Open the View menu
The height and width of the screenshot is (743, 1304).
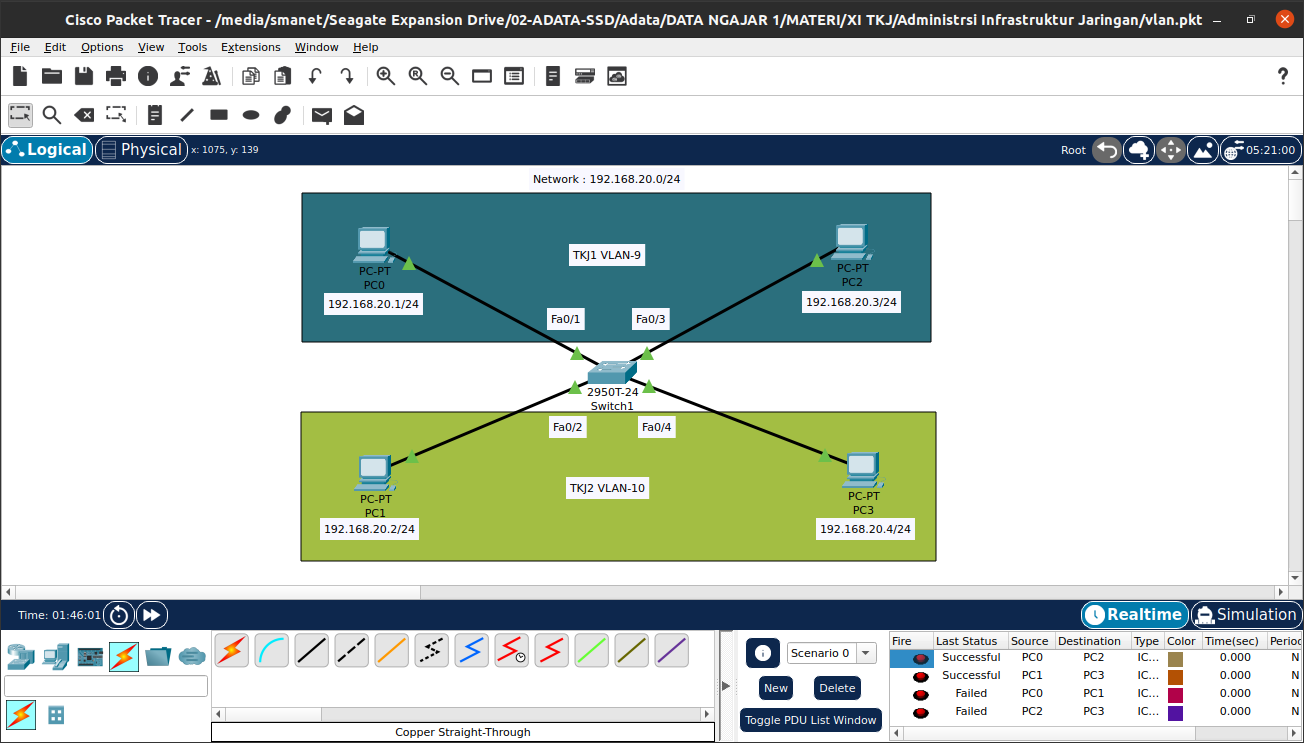coord(151,47)
